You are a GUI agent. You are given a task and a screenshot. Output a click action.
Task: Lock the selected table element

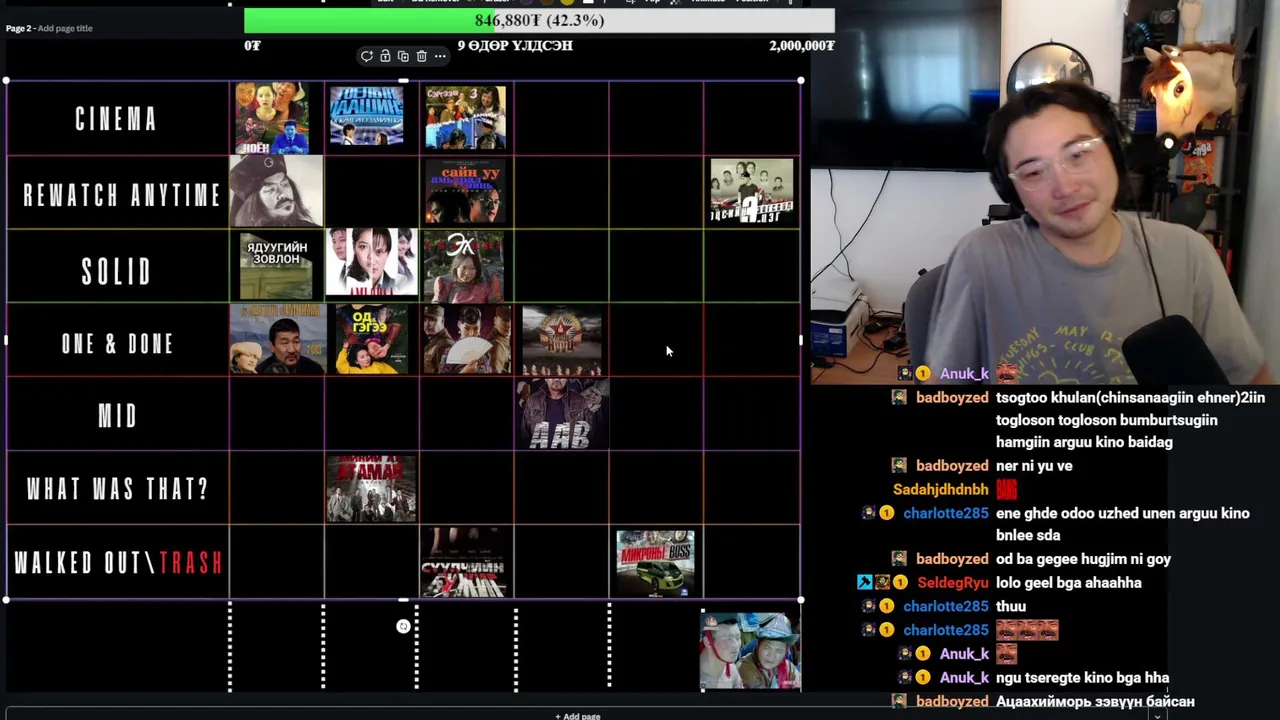[385, 56]
